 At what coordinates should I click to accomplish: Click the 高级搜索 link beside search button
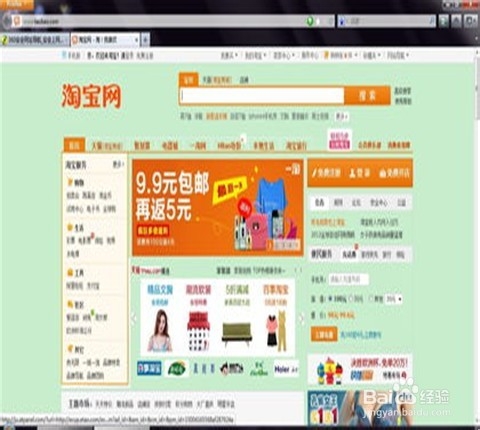pyautogui.click(x=403, y=91)
